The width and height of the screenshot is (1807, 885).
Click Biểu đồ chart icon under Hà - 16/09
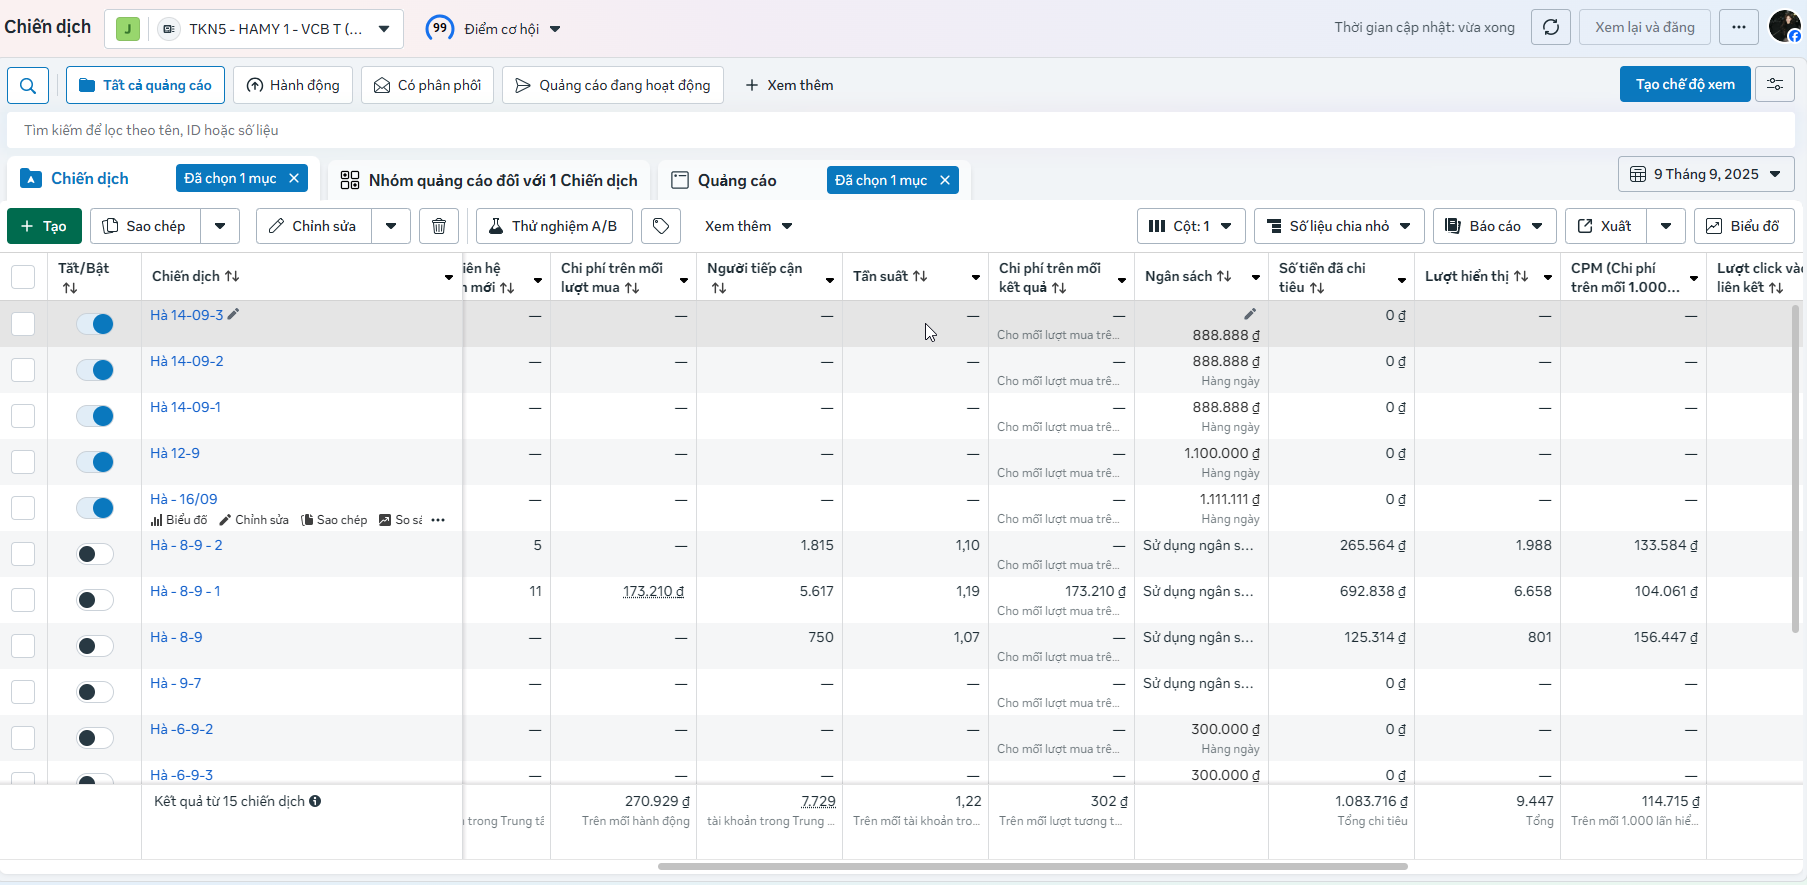179,520
